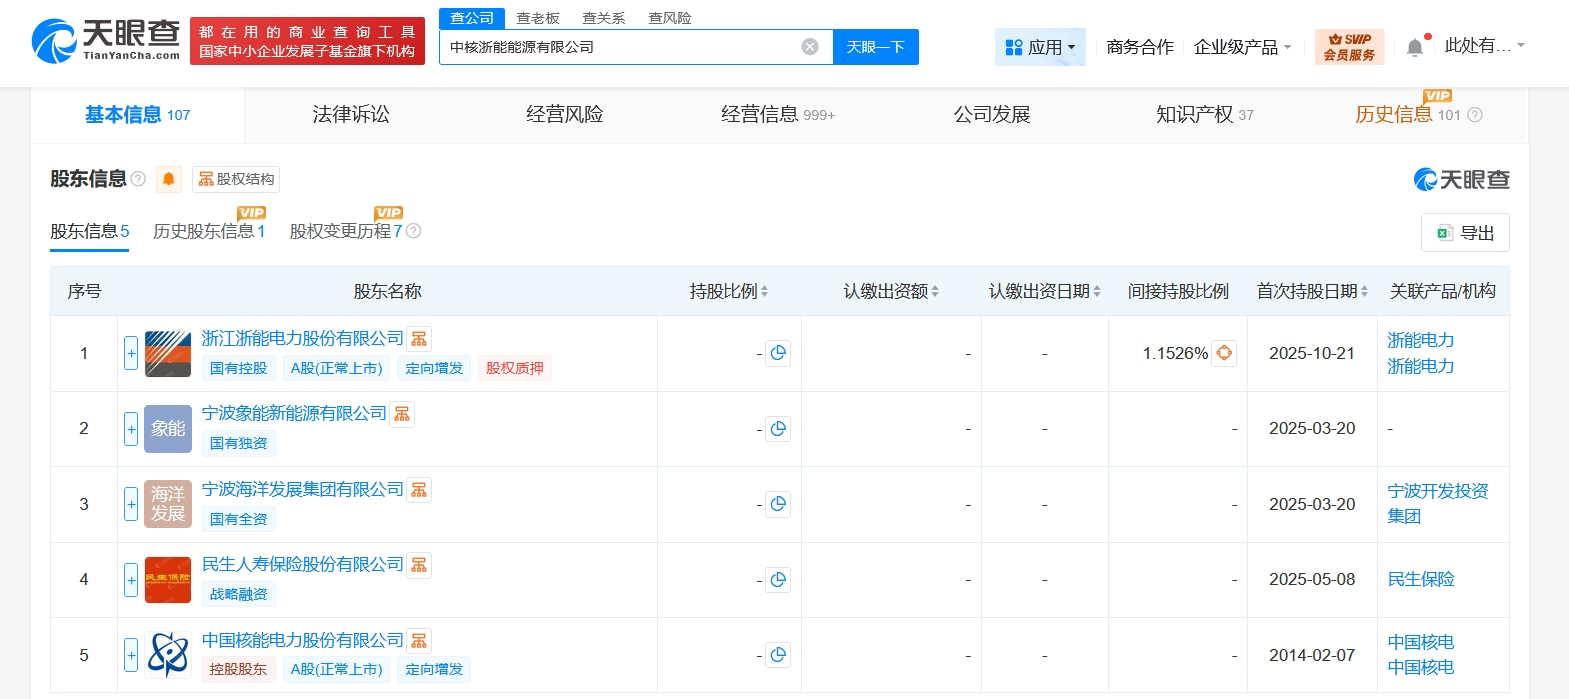Click equity structure icon beside 中国核能电力股份有限公司
The image size is (1569, 699).
pos(419,641)
